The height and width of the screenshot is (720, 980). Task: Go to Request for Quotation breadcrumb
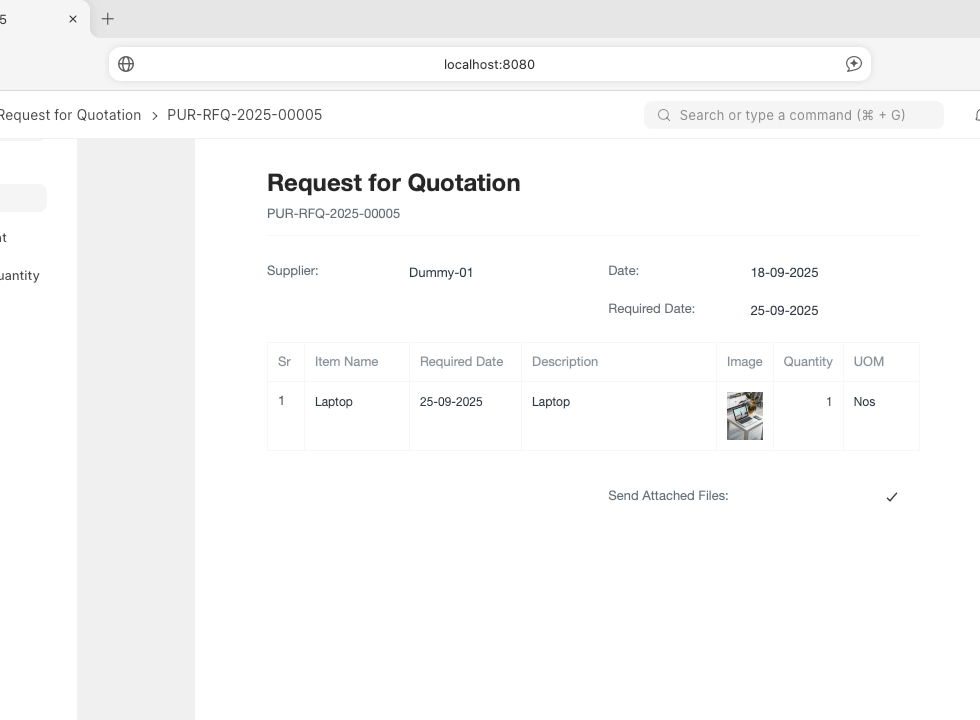[70, 115]
